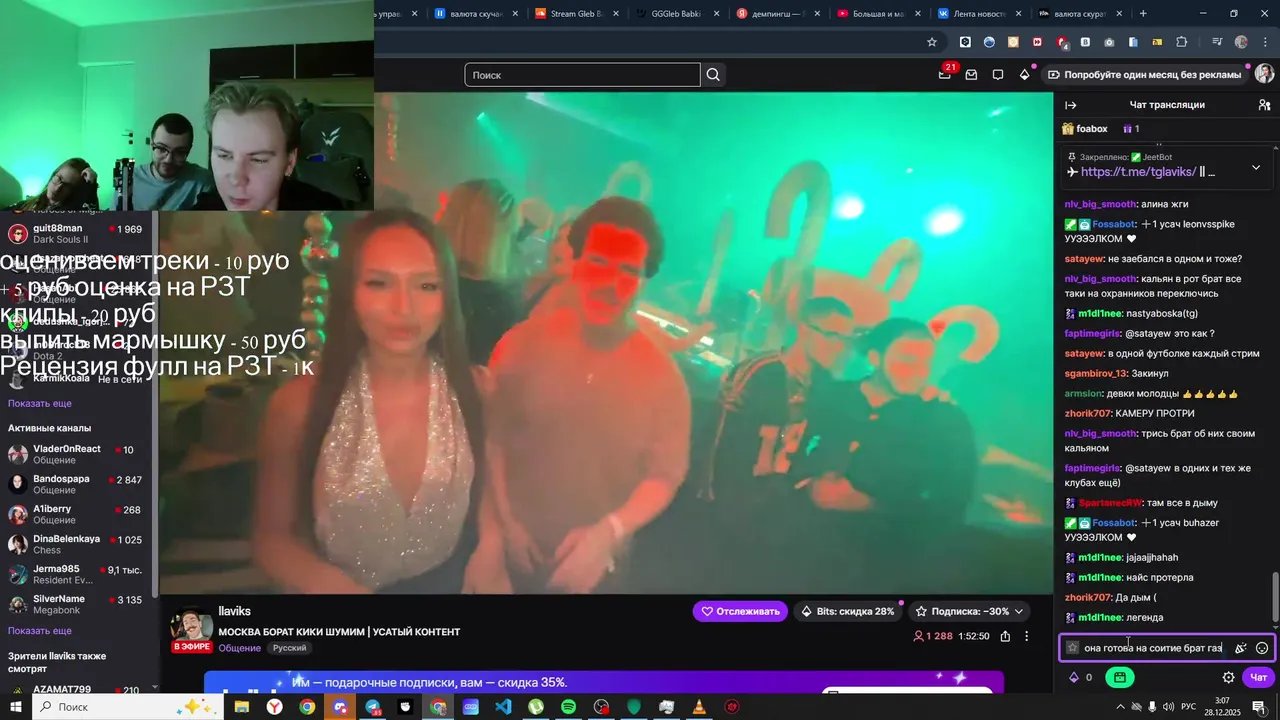Open Windows taskbar Поиск search box
The image size is (1280, 720).
130,707
